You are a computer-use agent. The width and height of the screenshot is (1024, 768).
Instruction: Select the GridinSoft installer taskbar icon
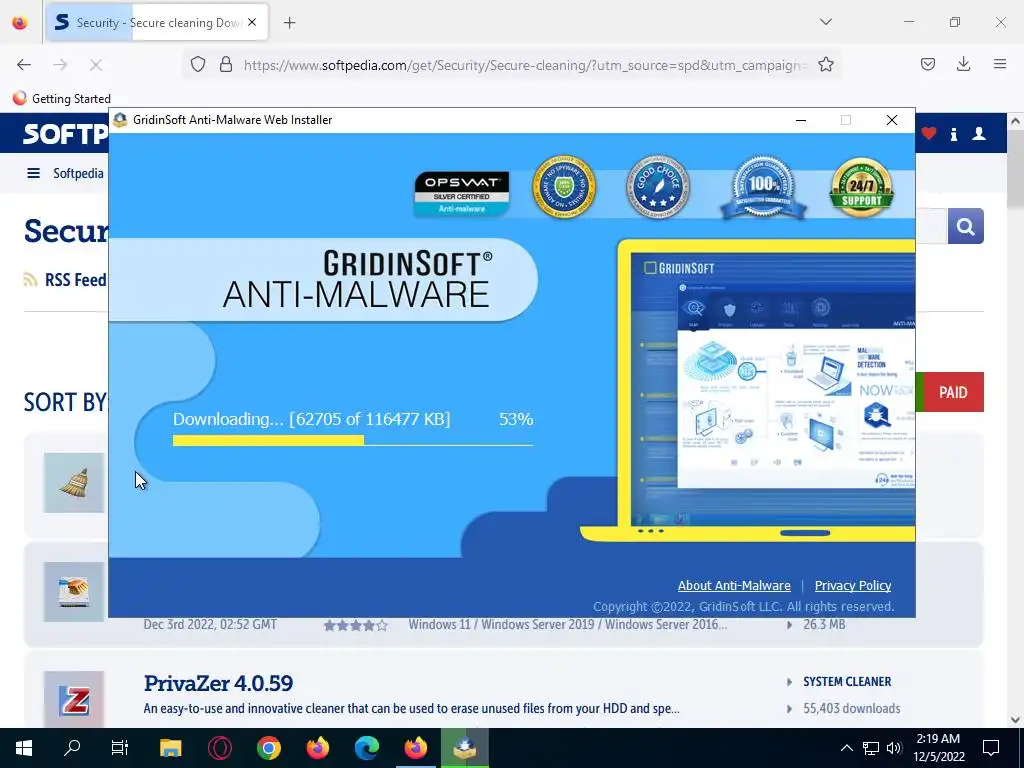click(x=464, y=748)
